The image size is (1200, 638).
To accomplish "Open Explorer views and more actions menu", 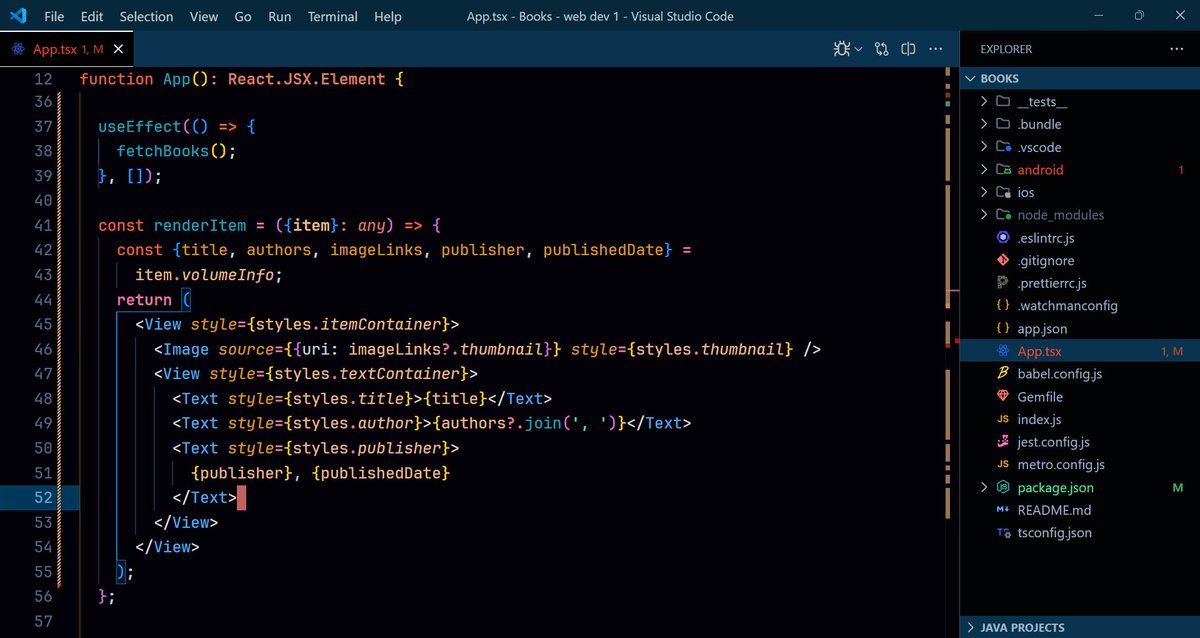I will tap(1176, 49).
